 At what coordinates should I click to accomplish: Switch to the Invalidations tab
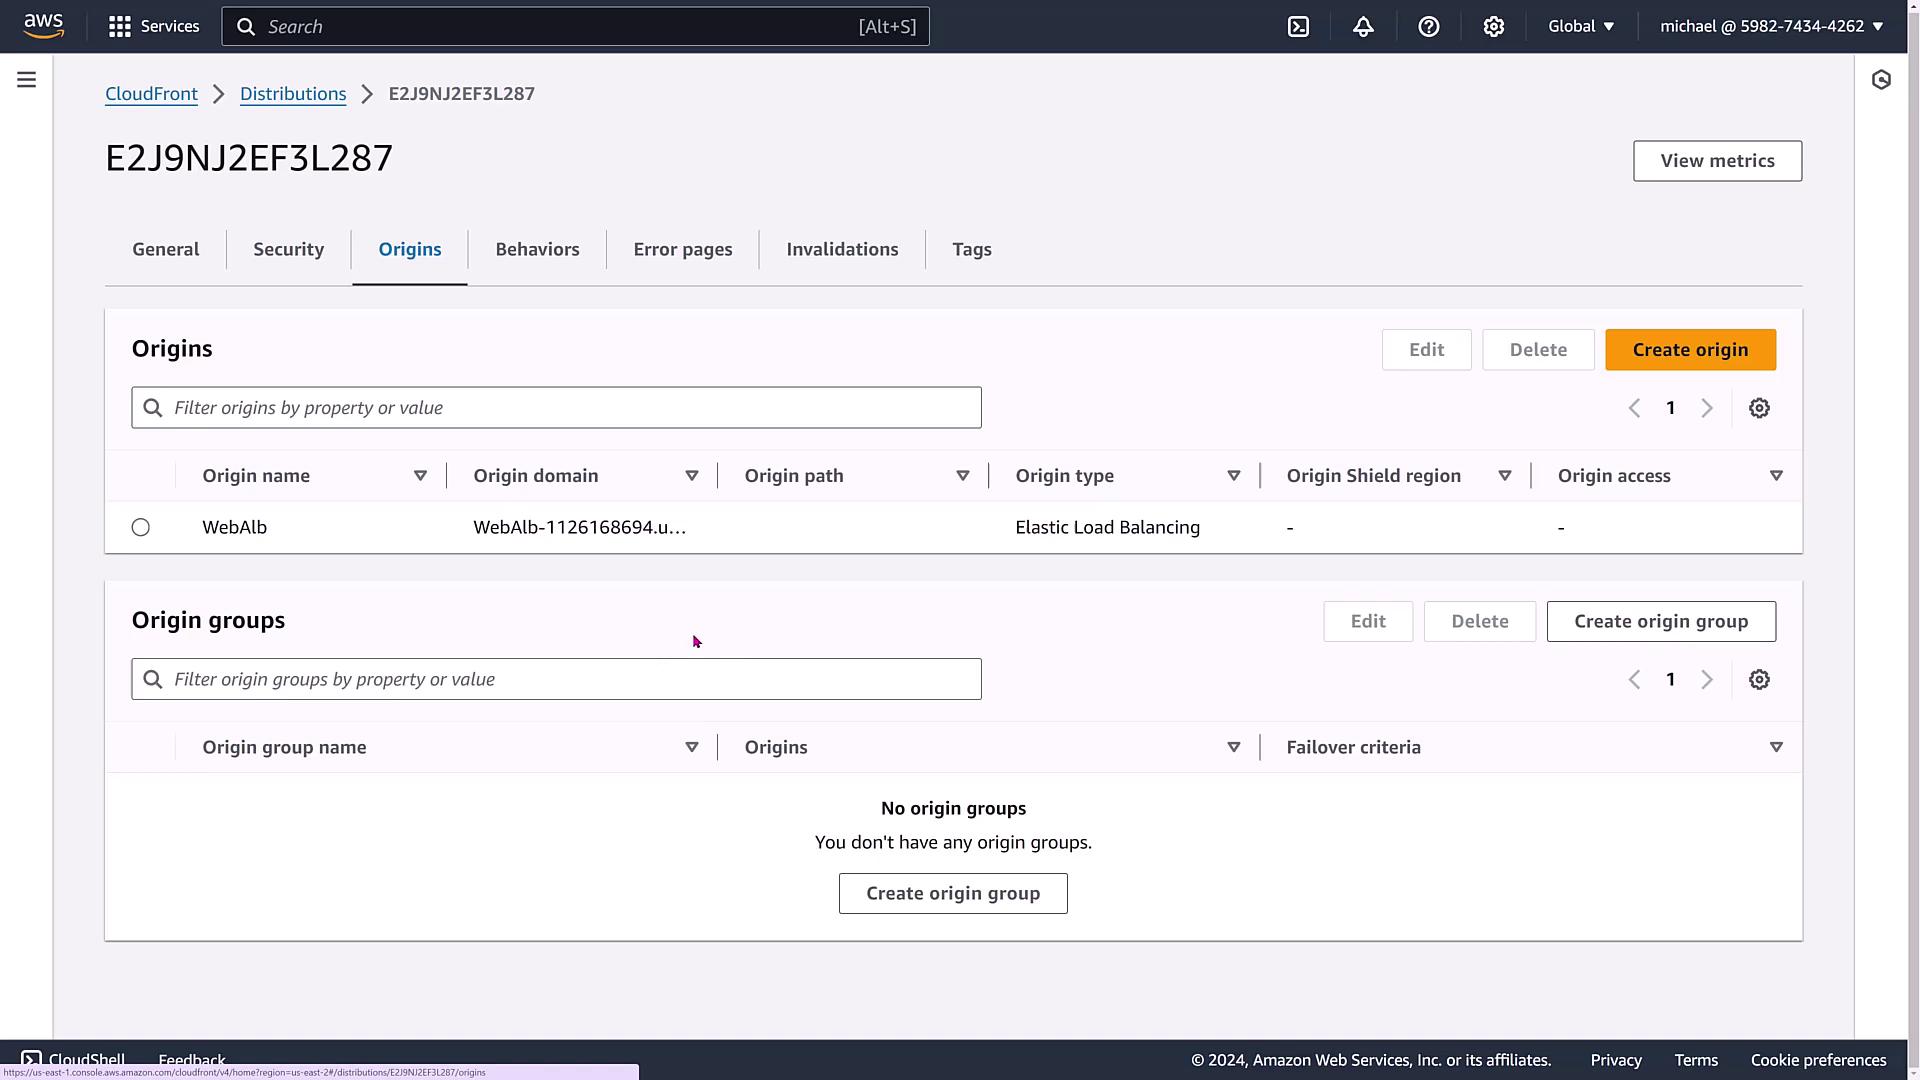pos(842,250)
